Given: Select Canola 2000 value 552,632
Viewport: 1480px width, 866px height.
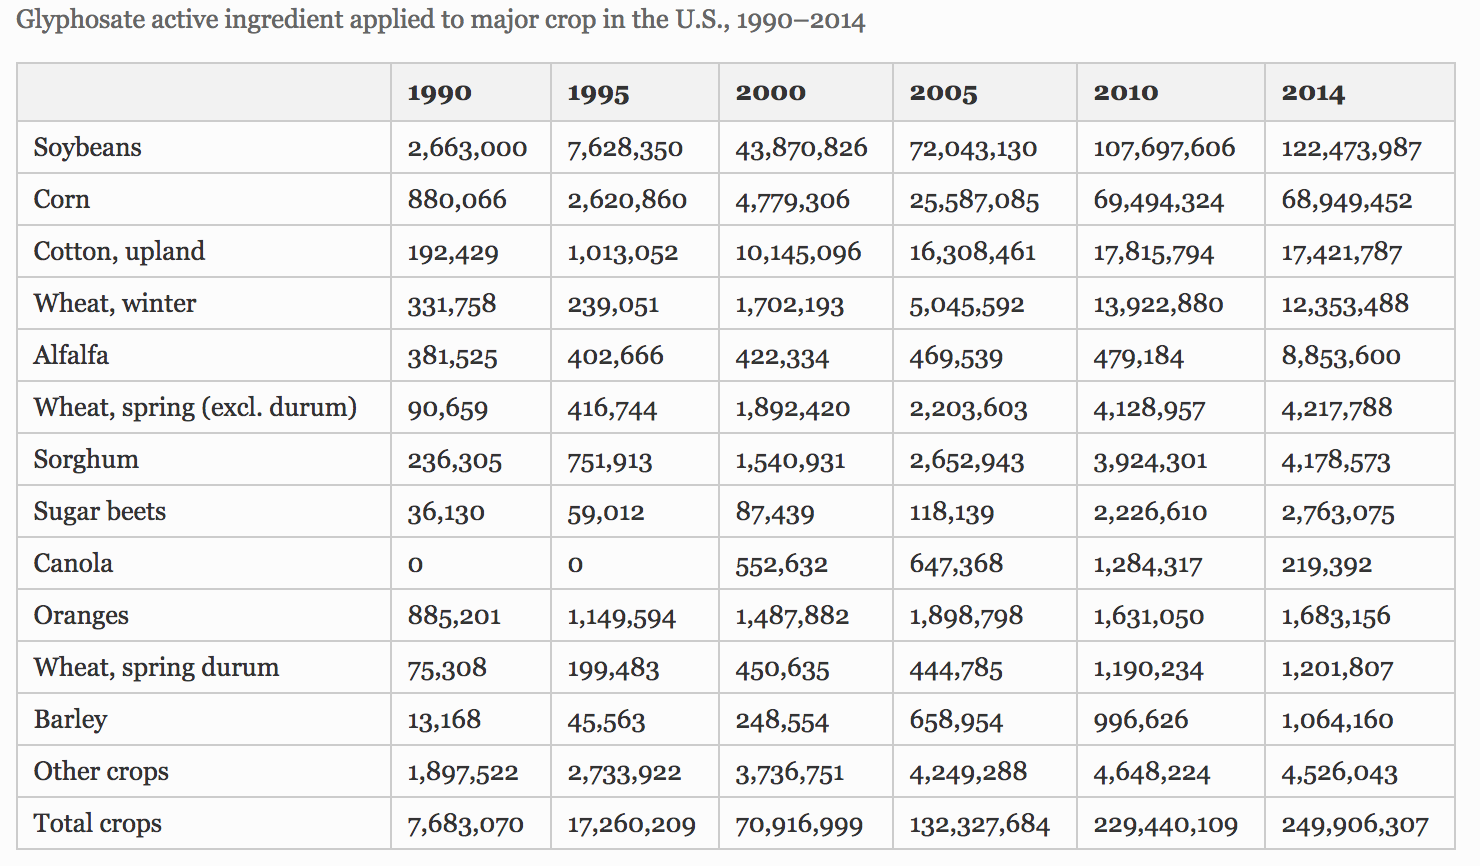Looking at the screenshot, I should pos(782,565).
